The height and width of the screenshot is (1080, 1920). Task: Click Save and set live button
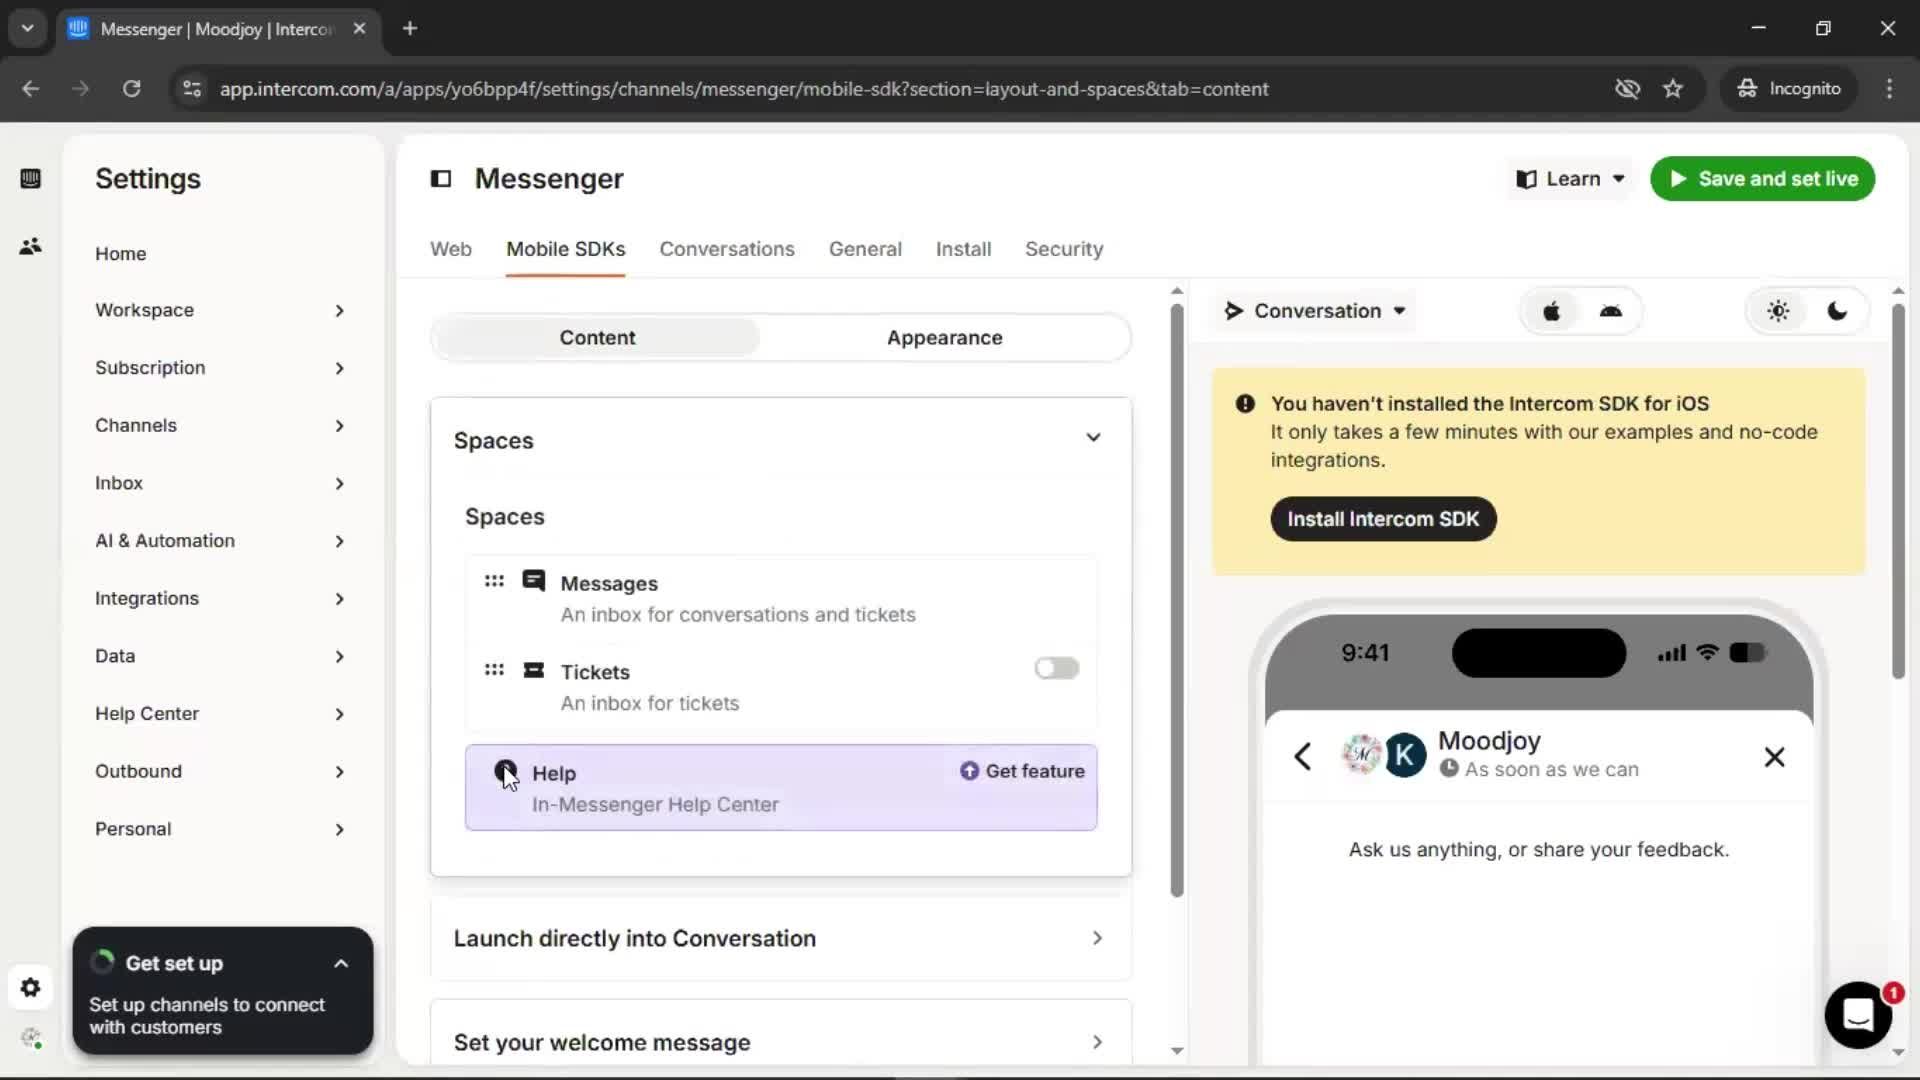(1762, 179)
